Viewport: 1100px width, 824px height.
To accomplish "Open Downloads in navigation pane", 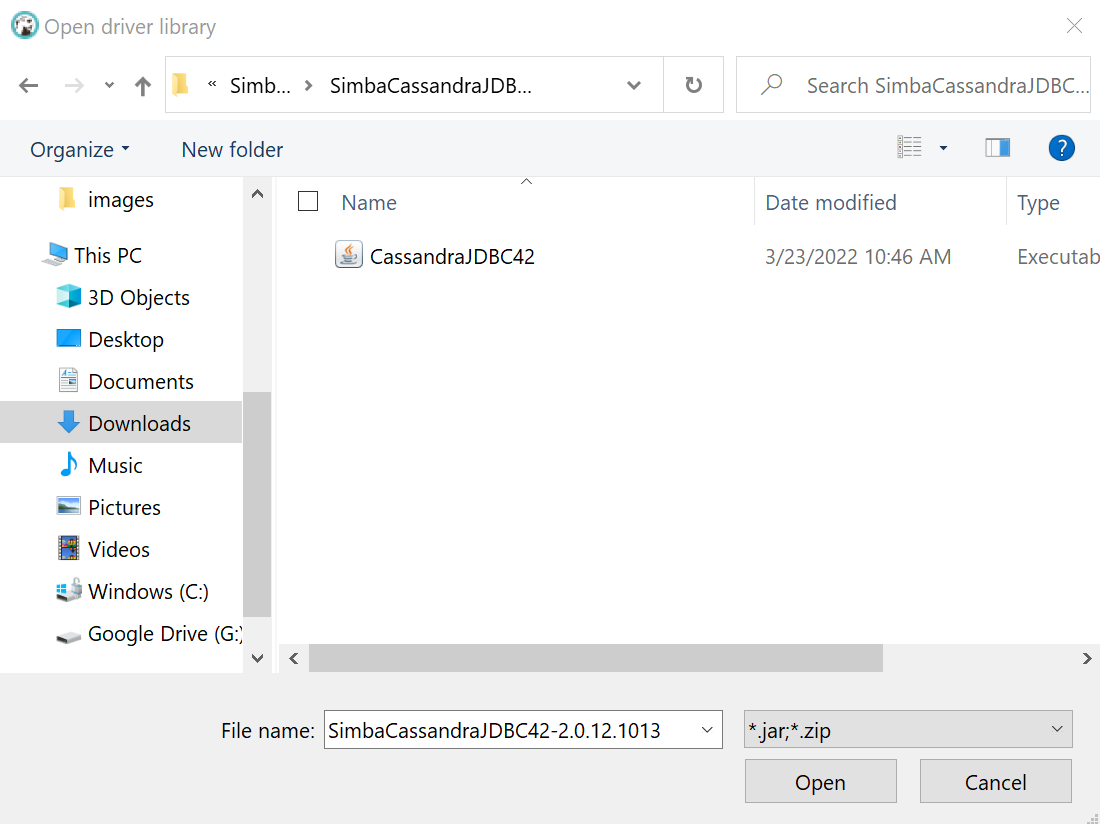I will 121,423.
